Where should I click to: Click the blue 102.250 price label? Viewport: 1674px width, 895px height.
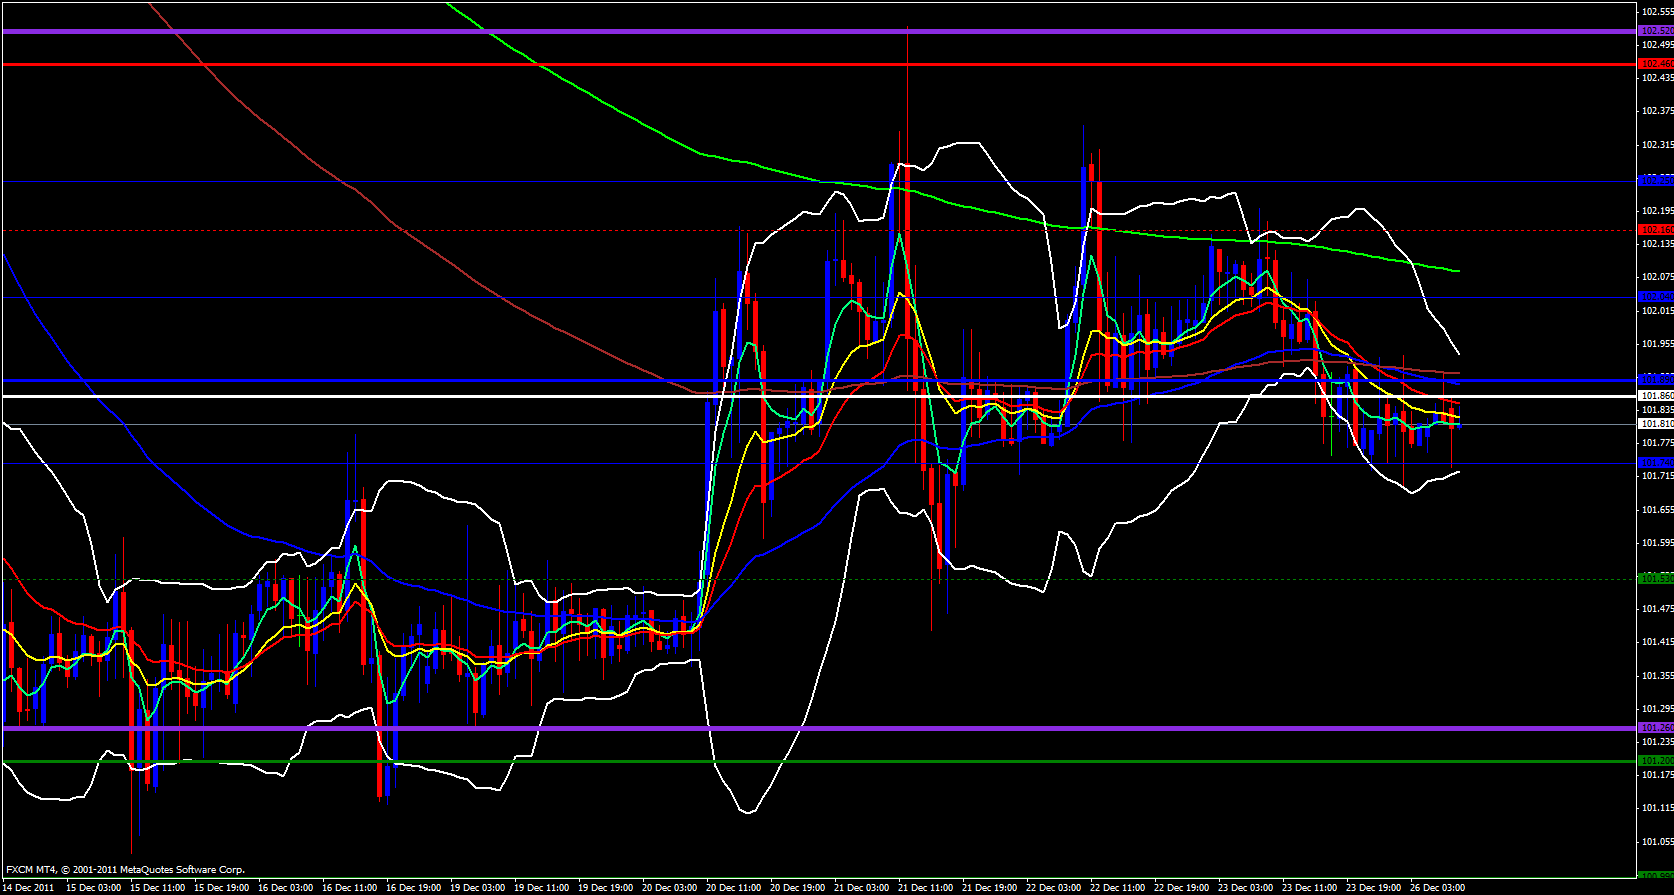[x=1656, y=180]
